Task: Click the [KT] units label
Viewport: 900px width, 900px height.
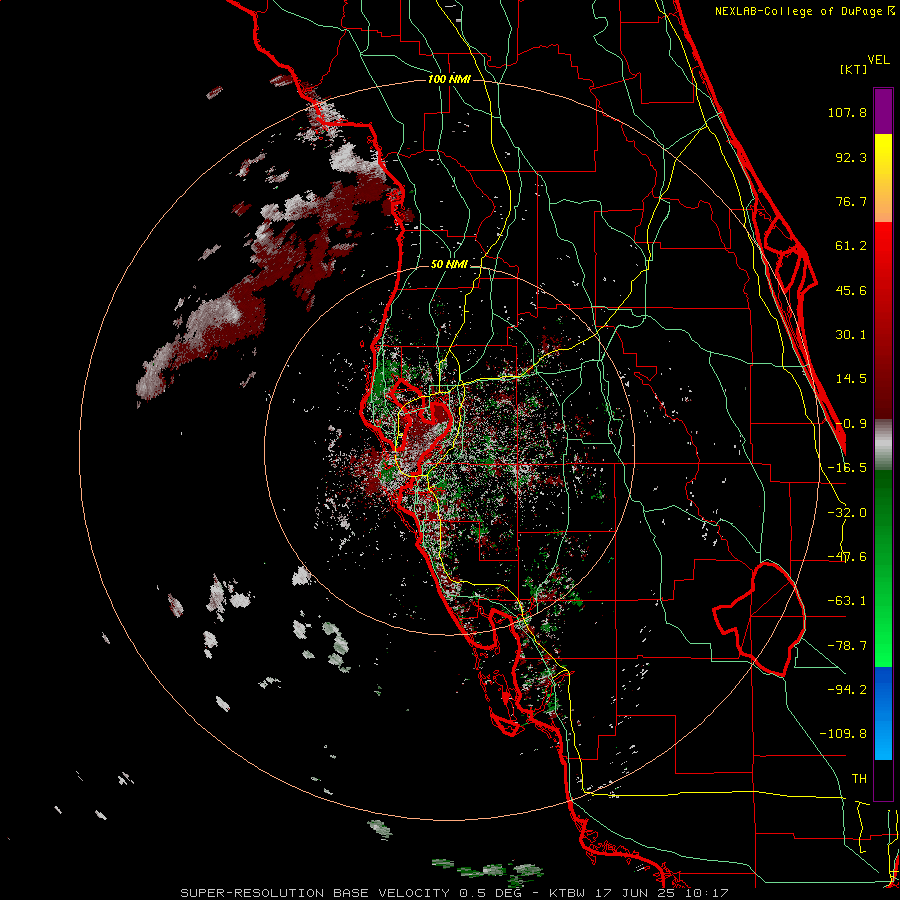Action: (x=854, y=69)
